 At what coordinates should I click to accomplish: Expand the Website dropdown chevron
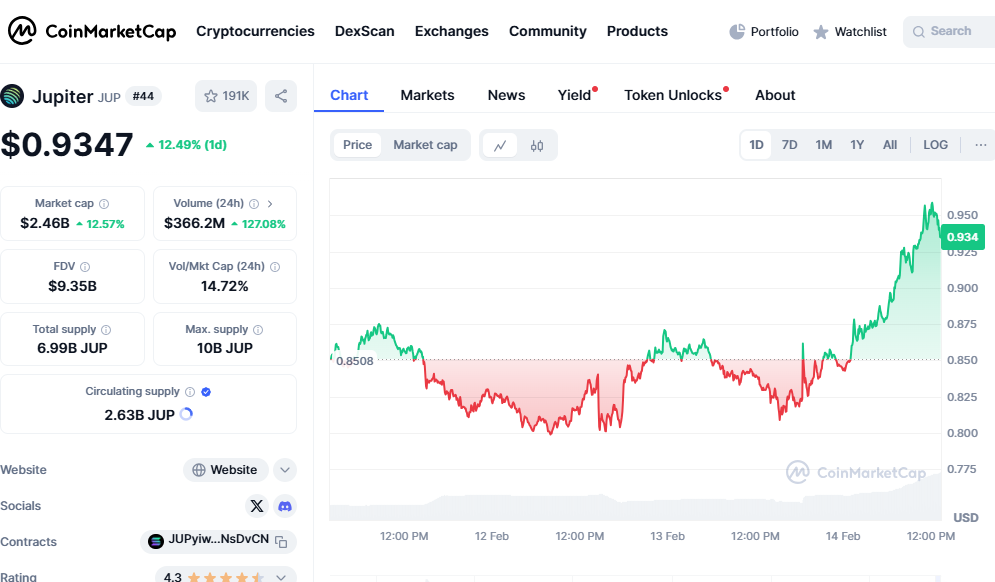(285, 470)
